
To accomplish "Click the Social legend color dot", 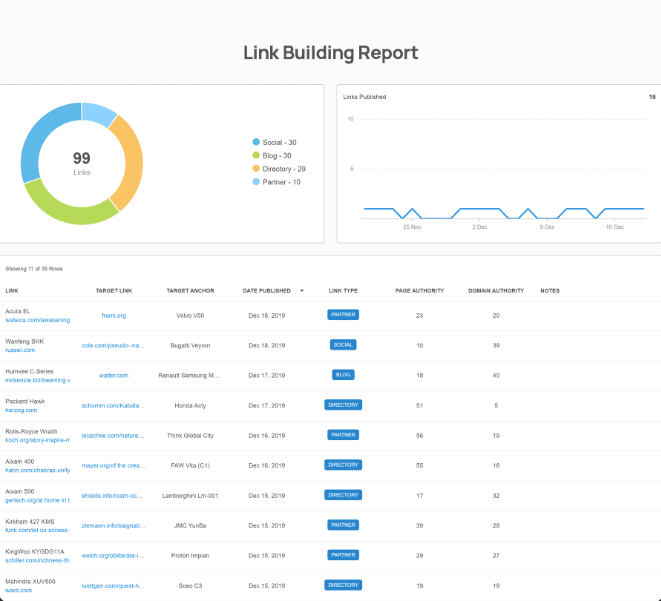I will [x=256, y=142].
